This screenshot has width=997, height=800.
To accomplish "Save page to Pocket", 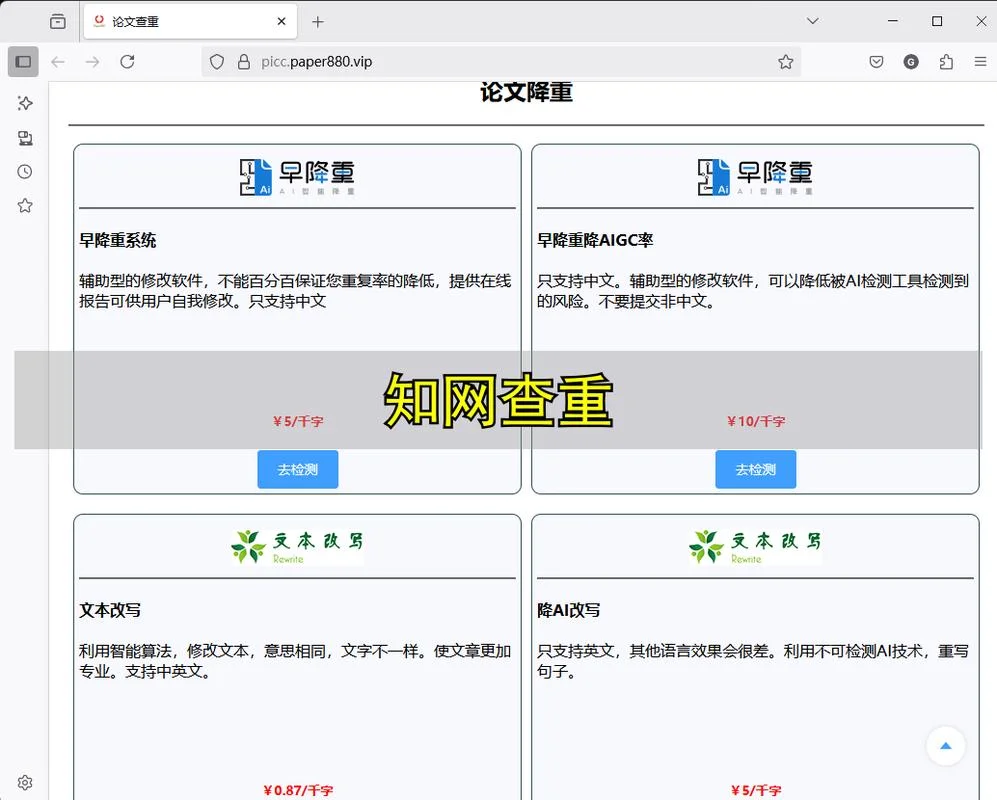I will pyautogui.click(x=876, y=62).
